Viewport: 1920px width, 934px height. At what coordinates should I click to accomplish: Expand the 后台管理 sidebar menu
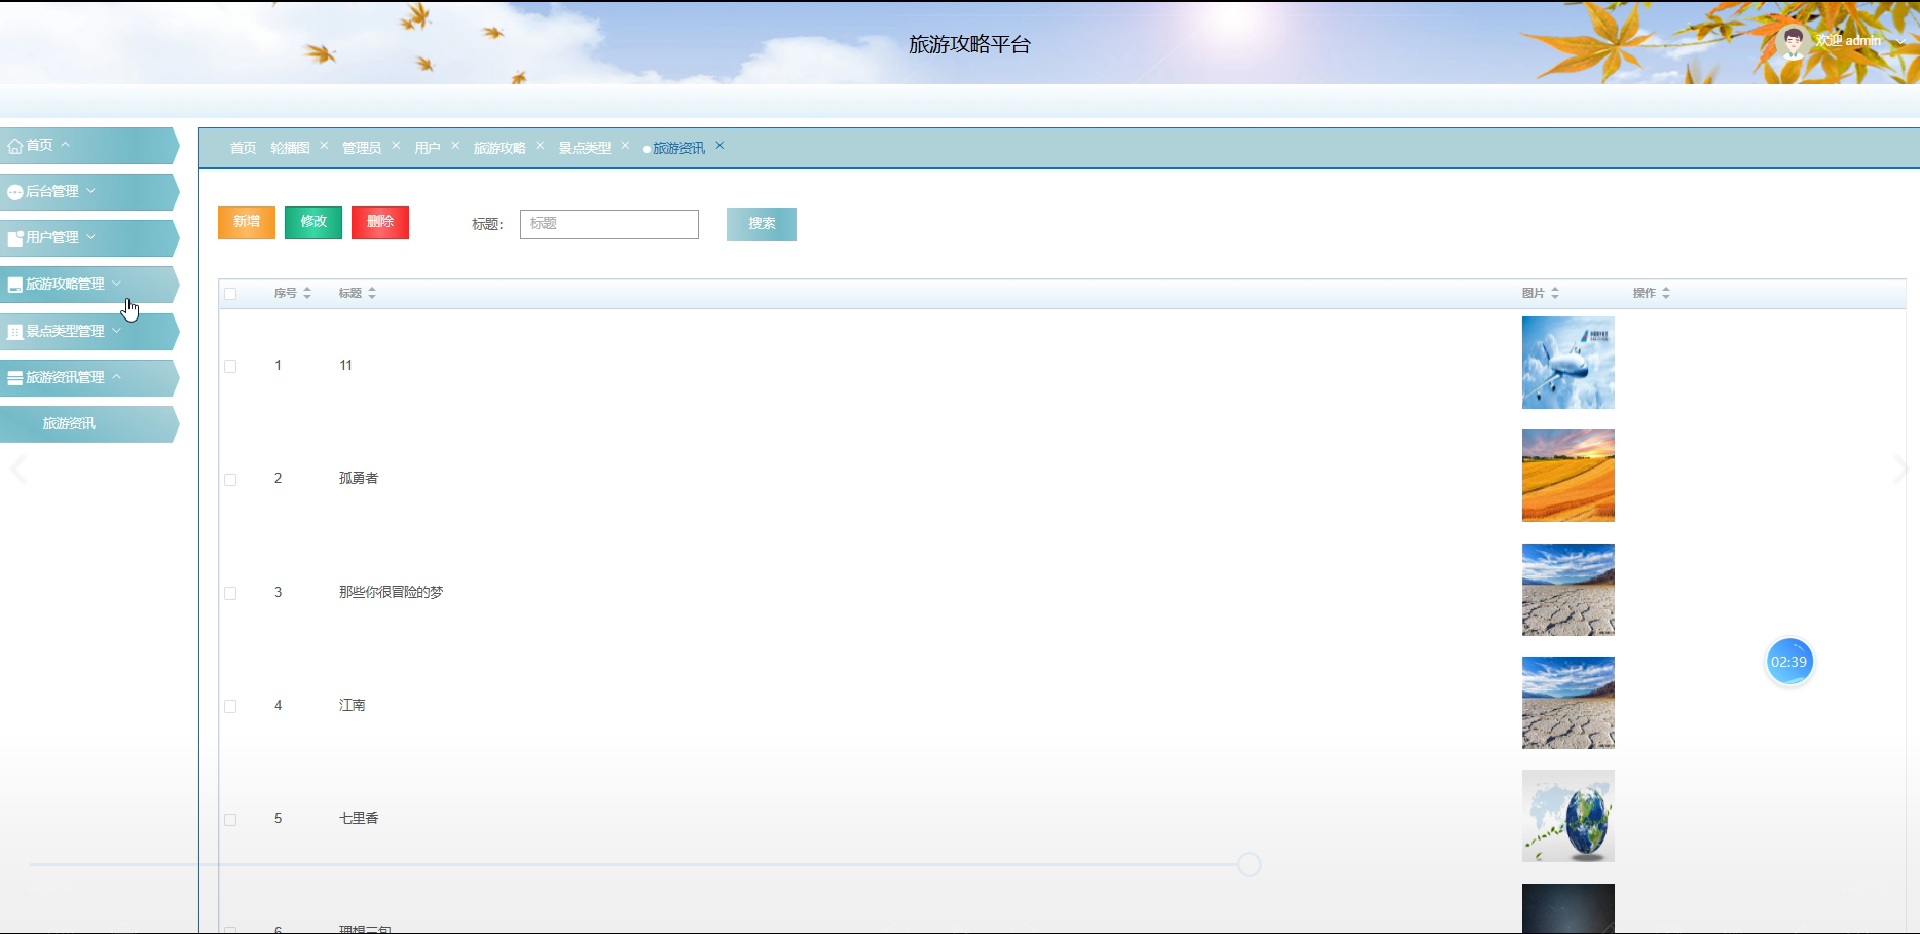[91, 191]
